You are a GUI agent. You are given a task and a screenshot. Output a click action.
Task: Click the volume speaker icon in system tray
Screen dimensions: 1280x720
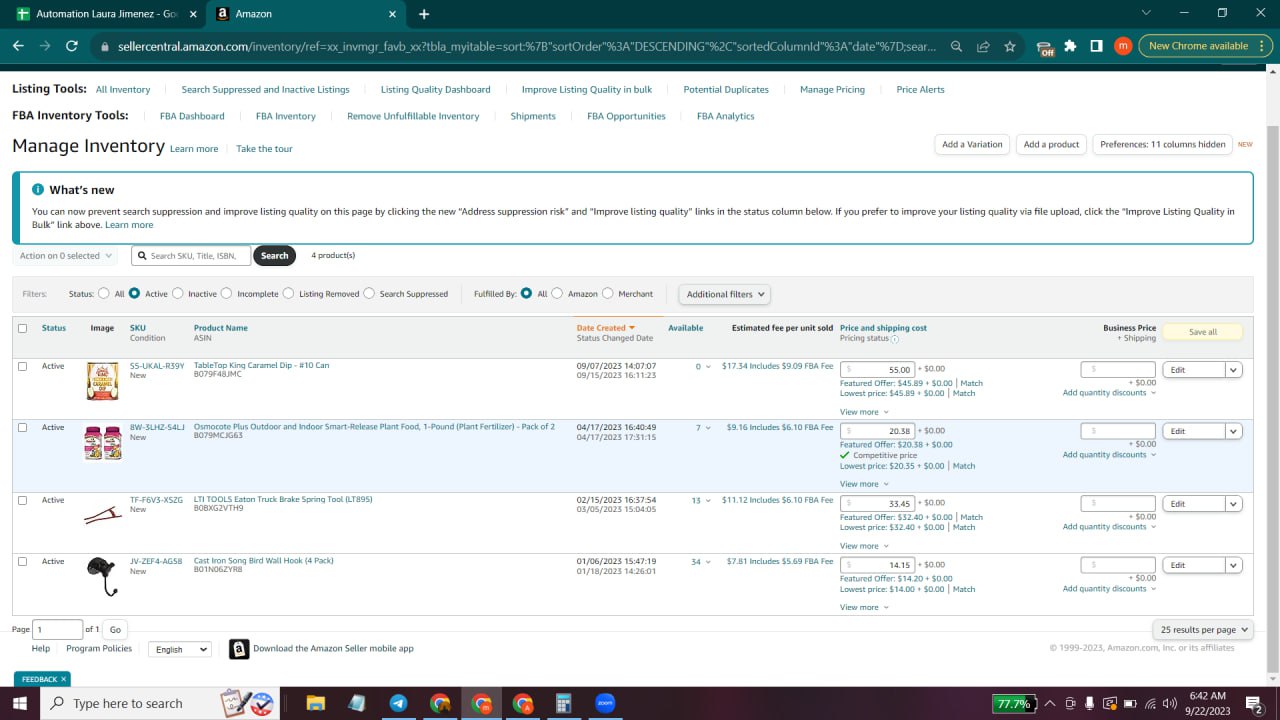(x=1170, y=703)
